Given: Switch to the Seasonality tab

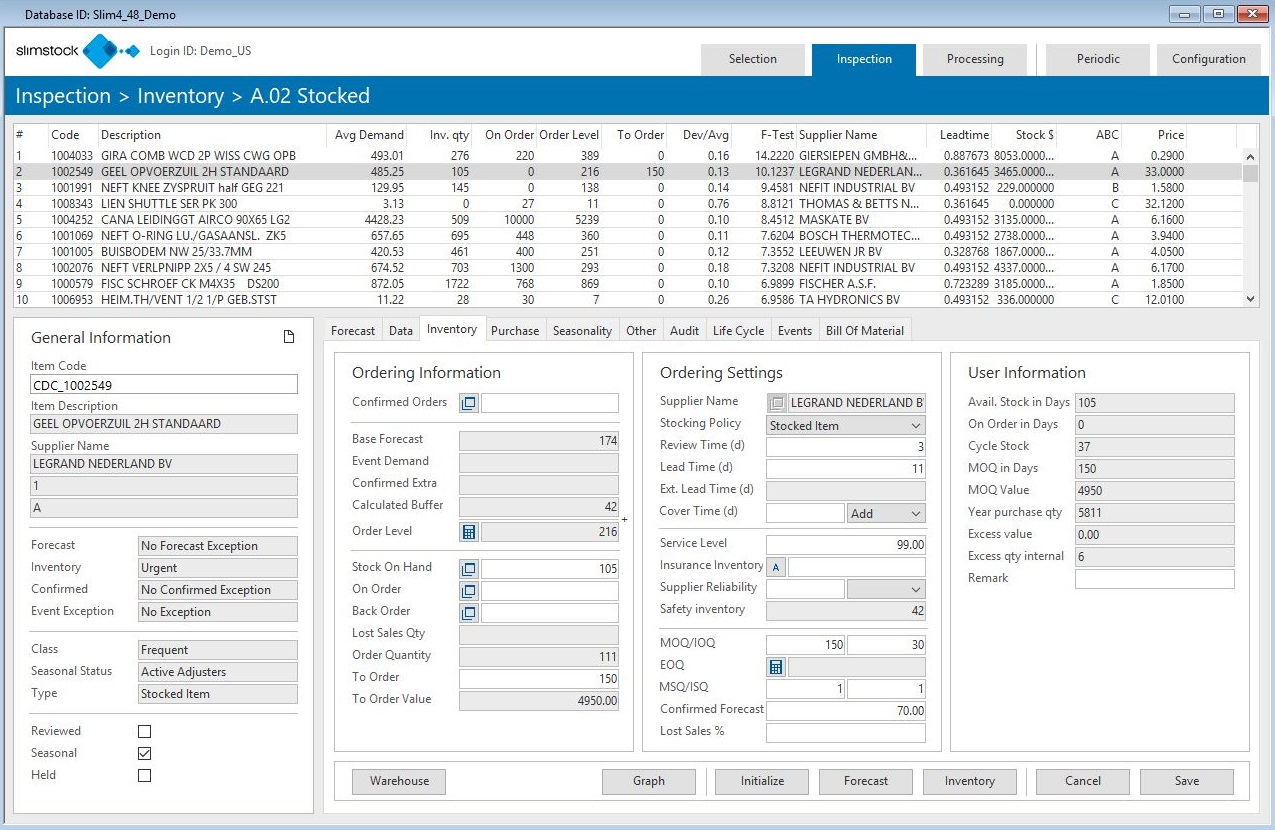Looking at the screenshot, I should pos(582,331).
